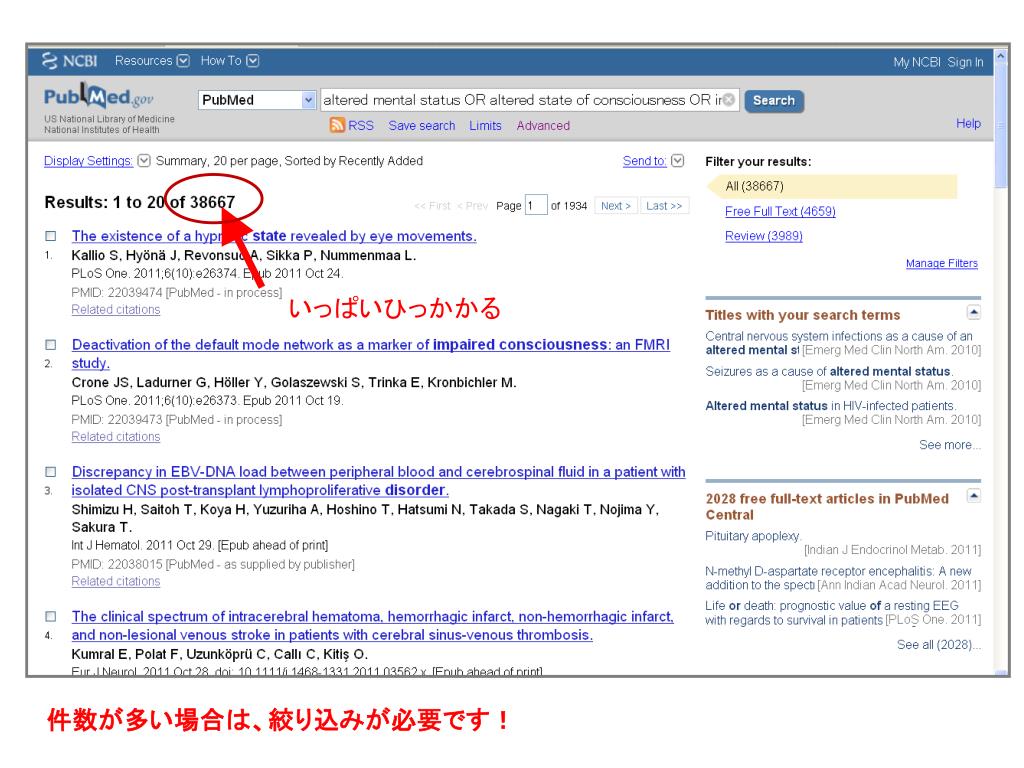Screen dimensions: 1024x768
Task: Open Life or death prognostic value of EEG article
Action: tap(831, 613)
